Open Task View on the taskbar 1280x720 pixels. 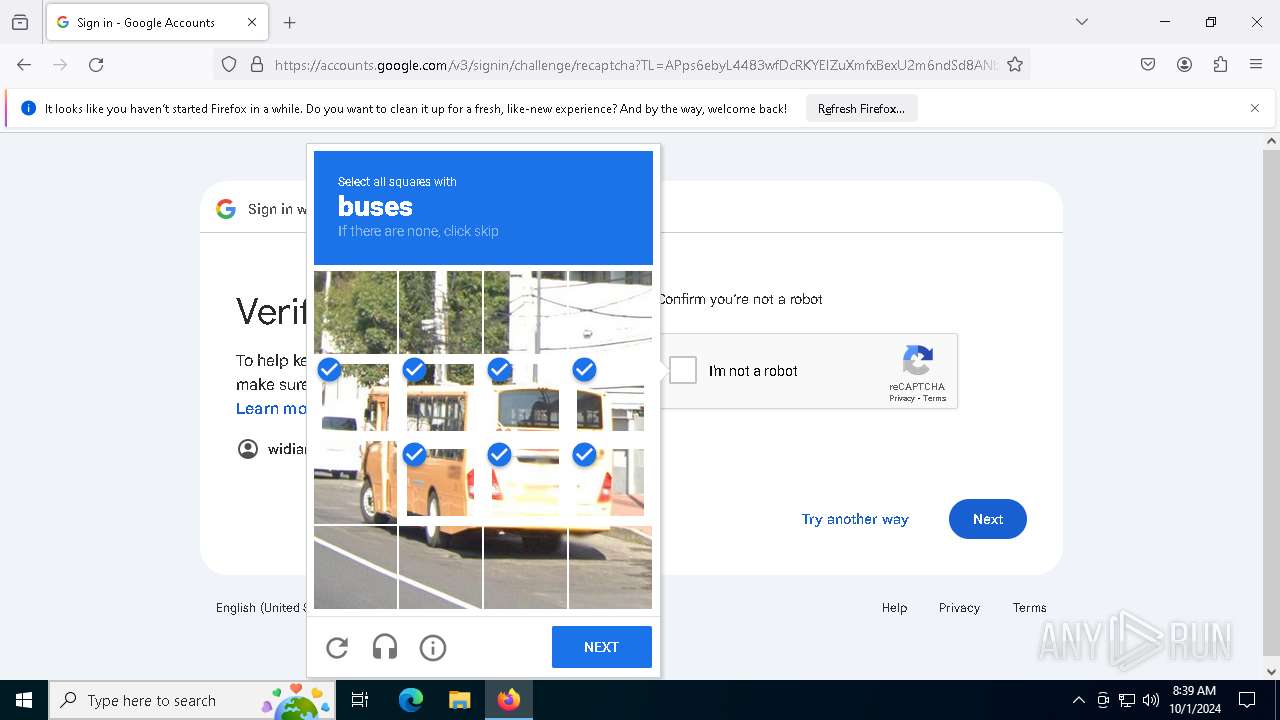coord(360,700)
